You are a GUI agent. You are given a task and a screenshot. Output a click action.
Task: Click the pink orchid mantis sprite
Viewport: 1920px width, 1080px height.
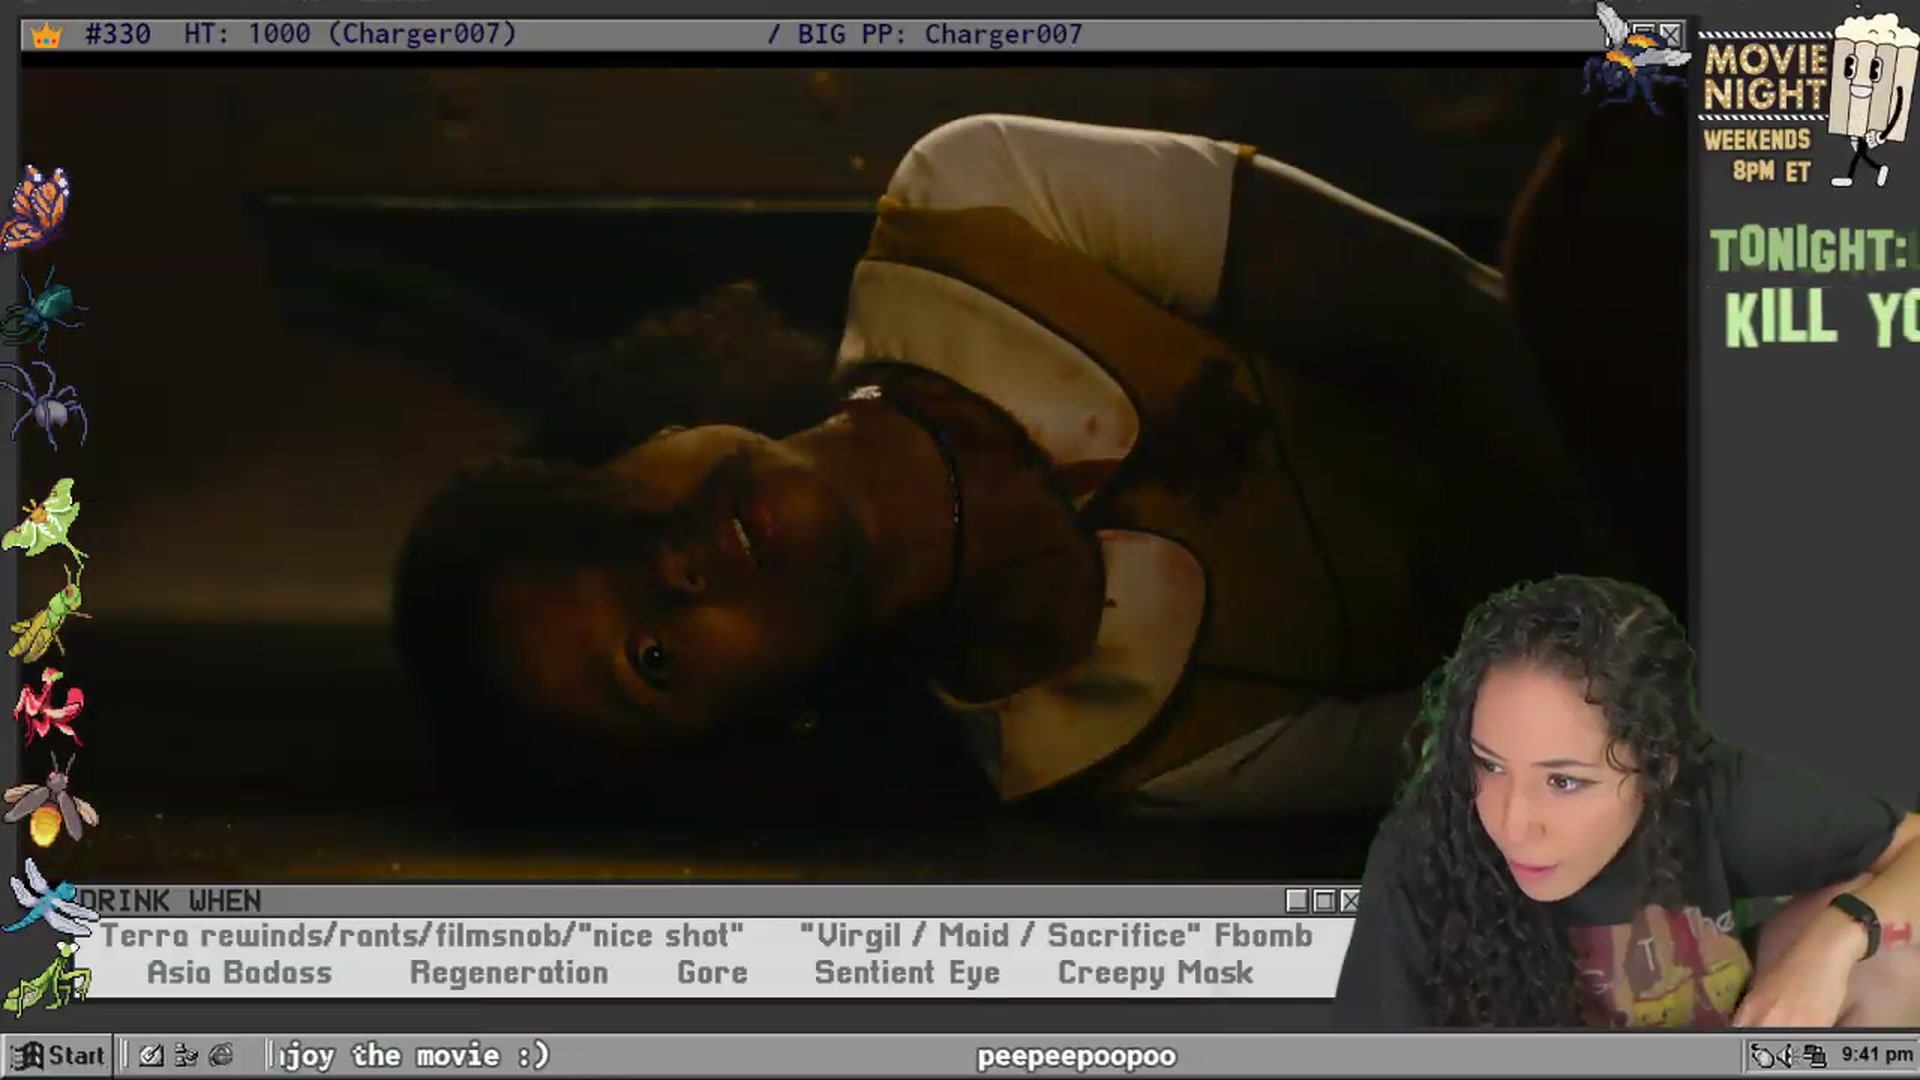point(48,707)
